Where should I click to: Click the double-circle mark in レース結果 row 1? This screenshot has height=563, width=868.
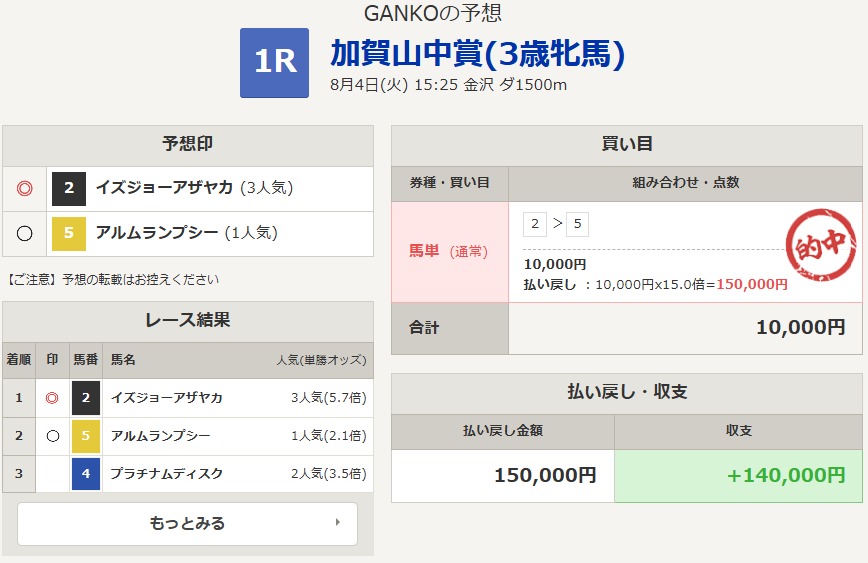click(x=52, y=398)
